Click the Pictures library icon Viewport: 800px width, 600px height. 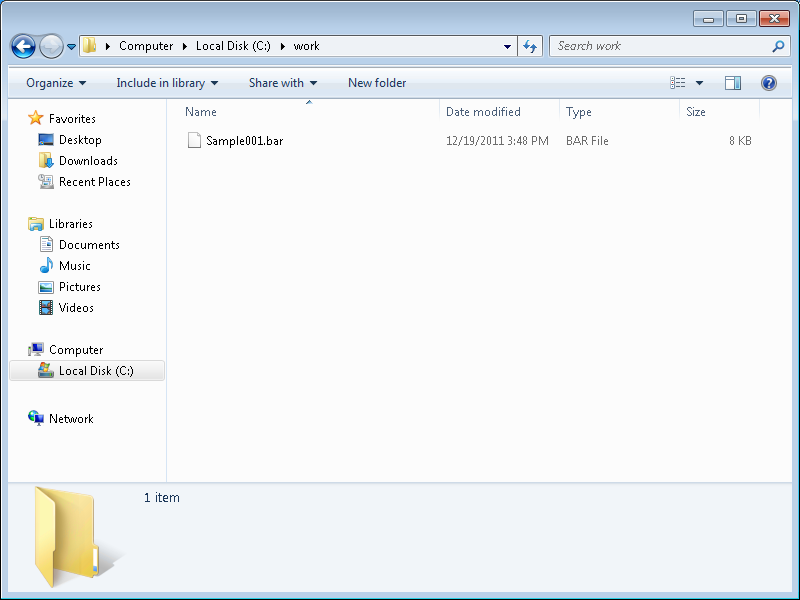[x=46, y=287]
